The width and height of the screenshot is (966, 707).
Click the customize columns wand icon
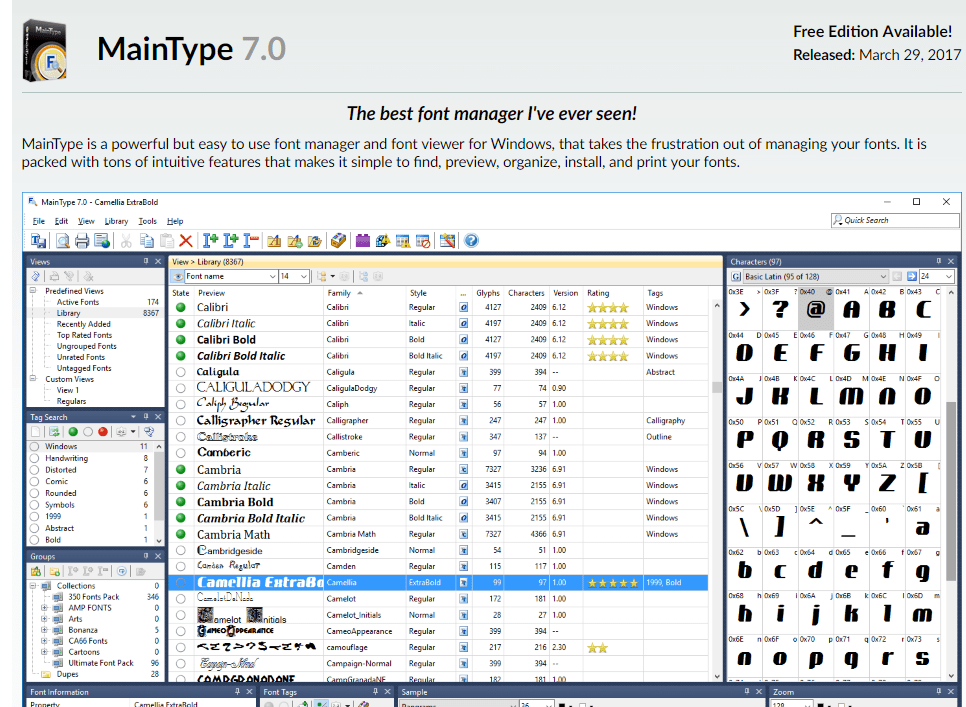448,241
